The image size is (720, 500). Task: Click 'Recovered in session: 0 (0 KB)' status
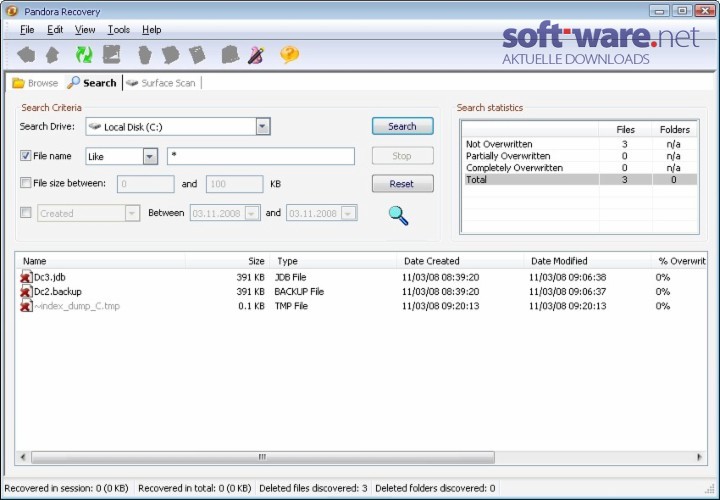[67, 488]
